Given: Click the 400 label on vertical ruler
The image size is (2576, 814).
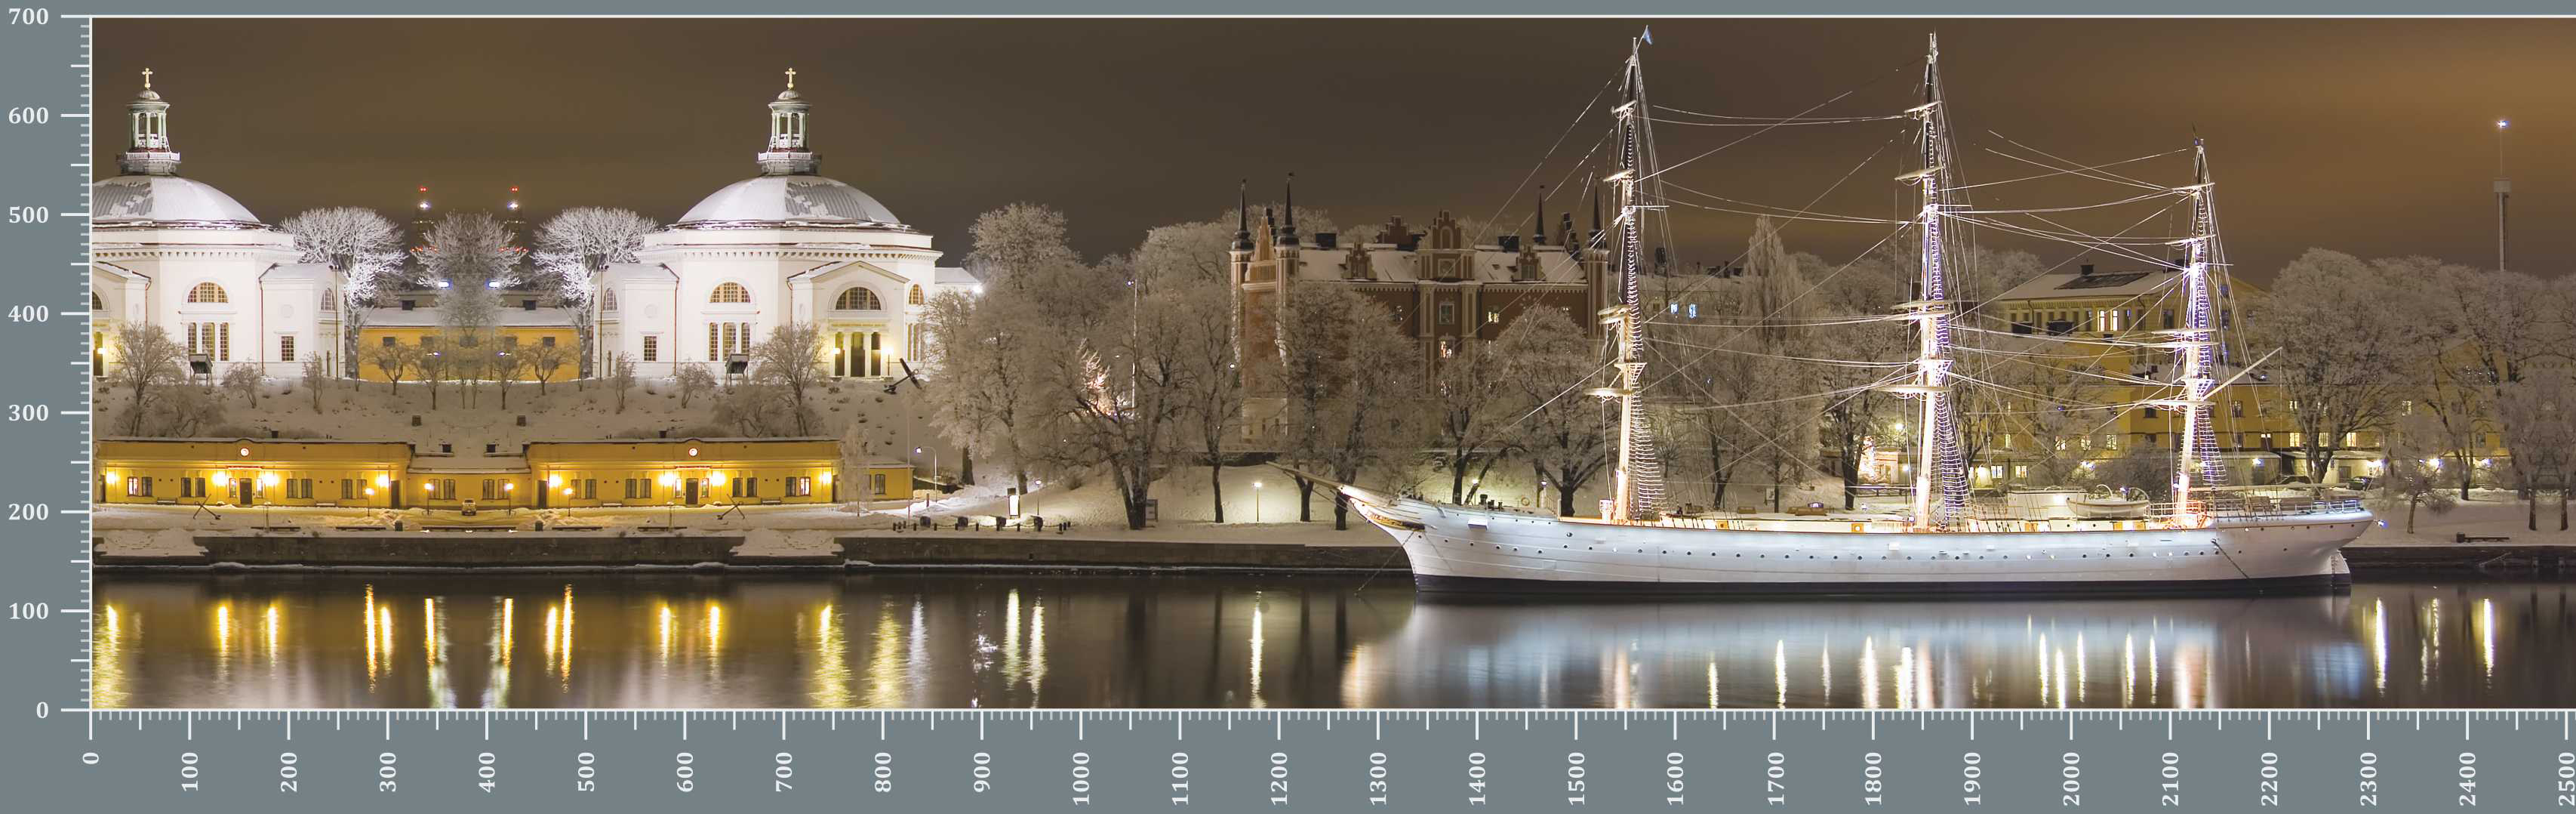Looking at the screenshot, I should (x=28, y=314).
